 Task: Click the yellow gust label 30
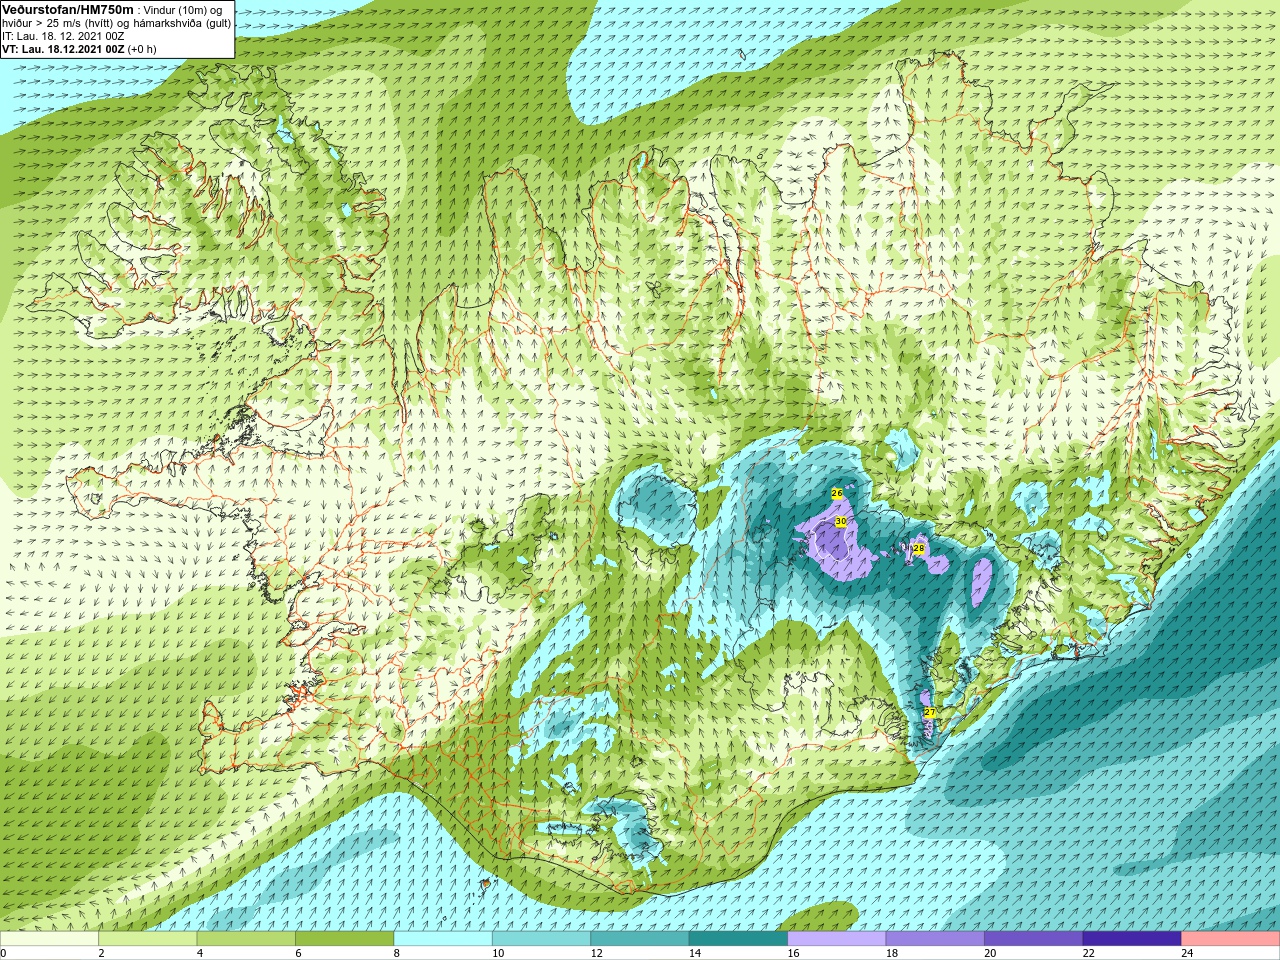[x=841, y=522]
